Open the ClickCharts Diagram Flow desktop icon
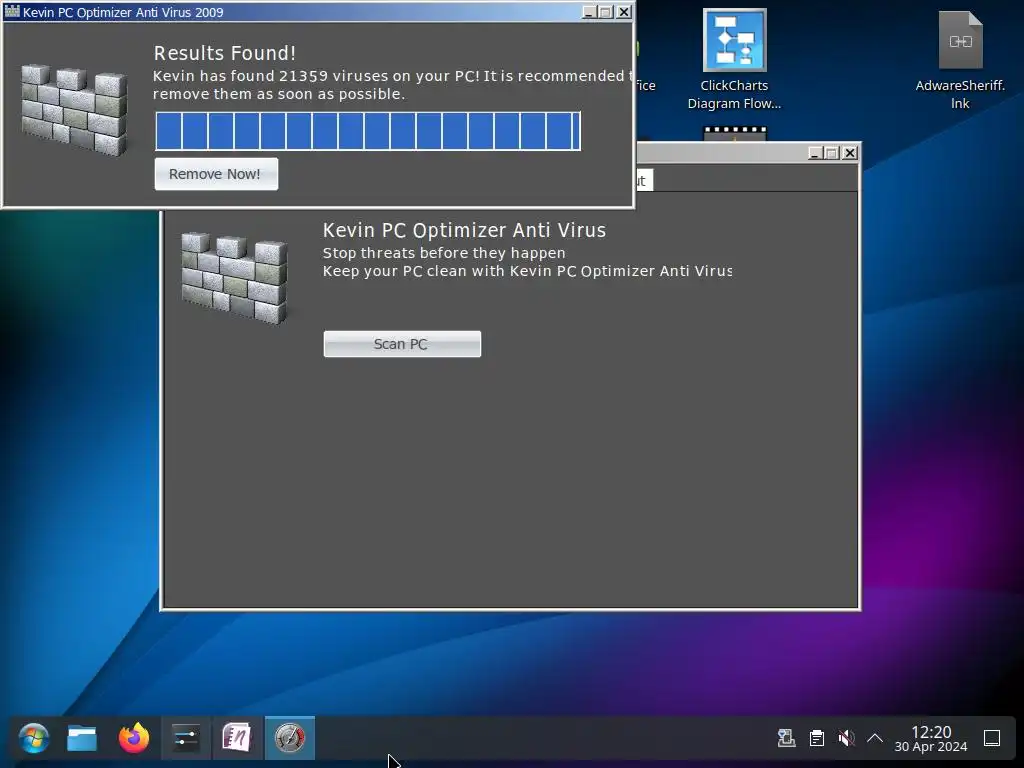The width and height of the screenshot is (1024, 768). pyautogui.click(x=734, y=59)
